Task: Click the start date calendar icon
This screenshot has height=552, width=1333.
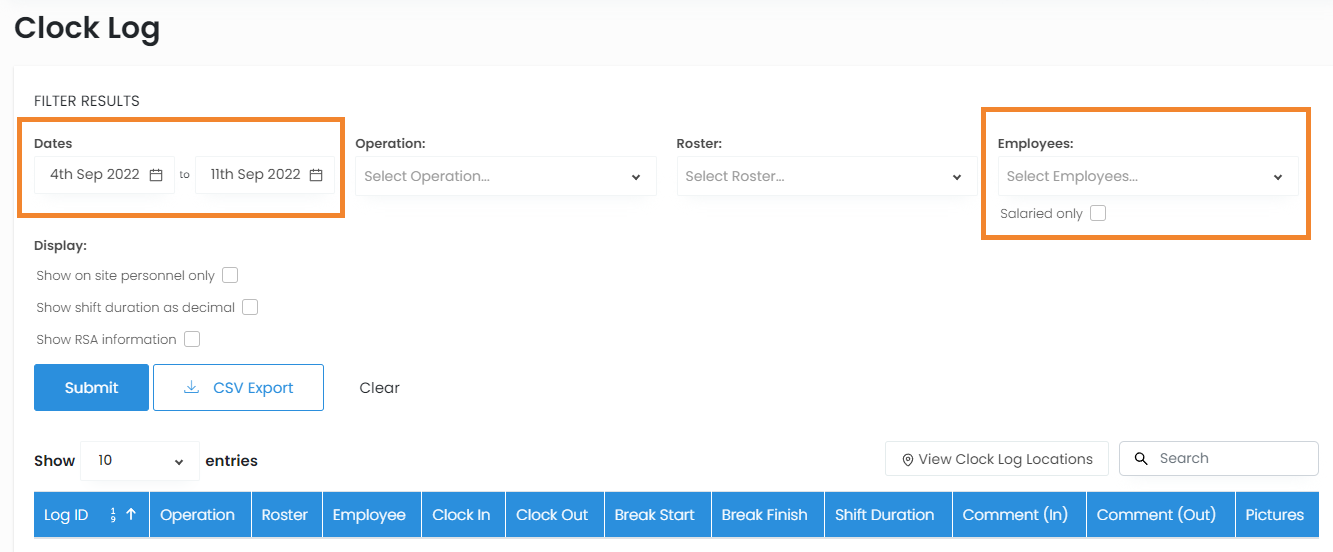Action: coord(156,175)
